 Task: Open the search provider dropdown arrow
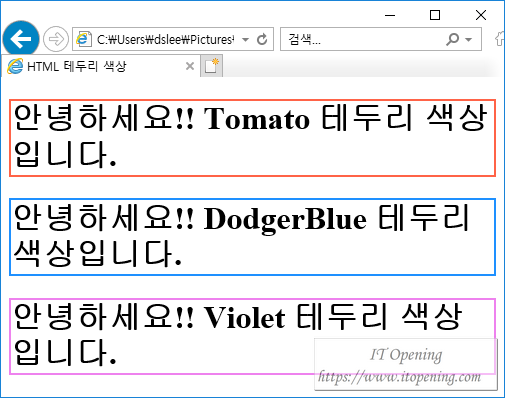468,39
